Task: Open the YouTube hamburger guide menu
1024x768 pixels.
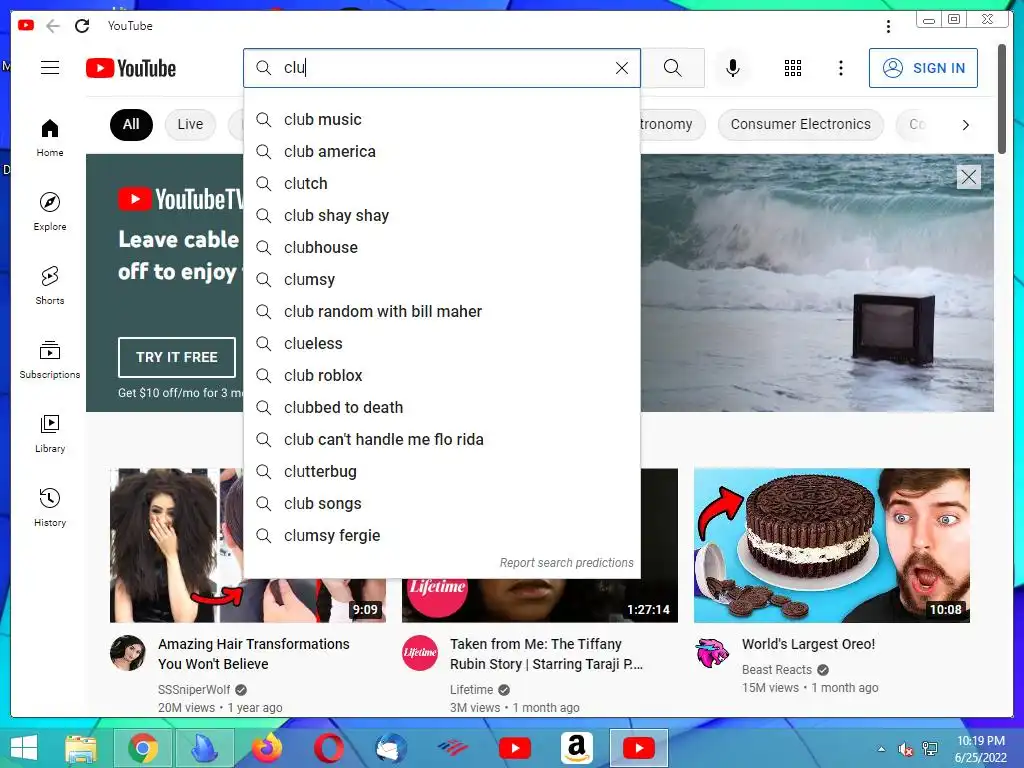Action: (50, 68)
